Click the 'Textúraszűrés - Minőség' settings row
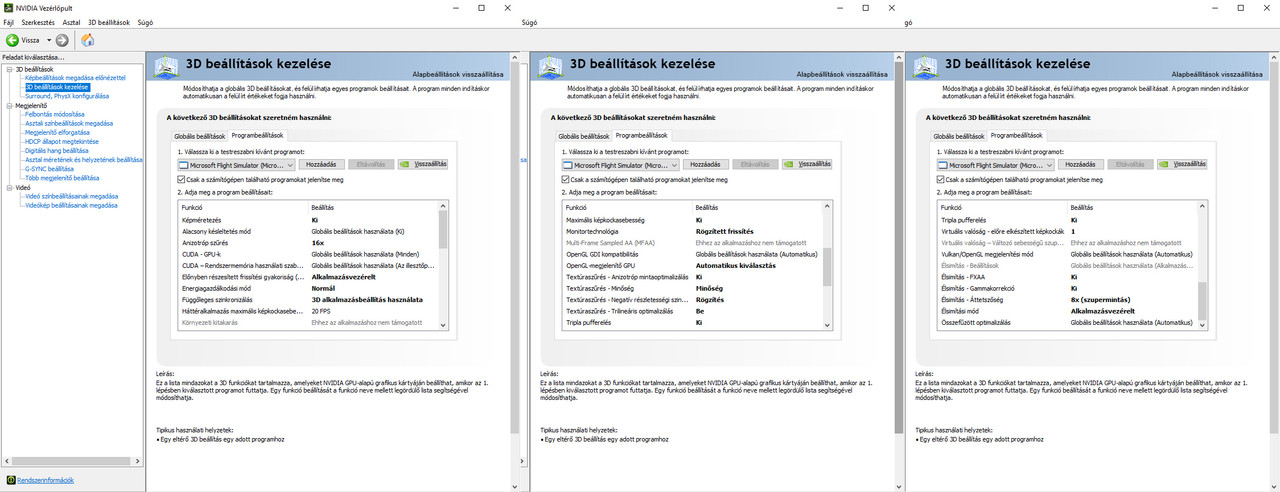The width and height of the screenshot is (1280, 492). pyautogui.click(x=692, y=288)
